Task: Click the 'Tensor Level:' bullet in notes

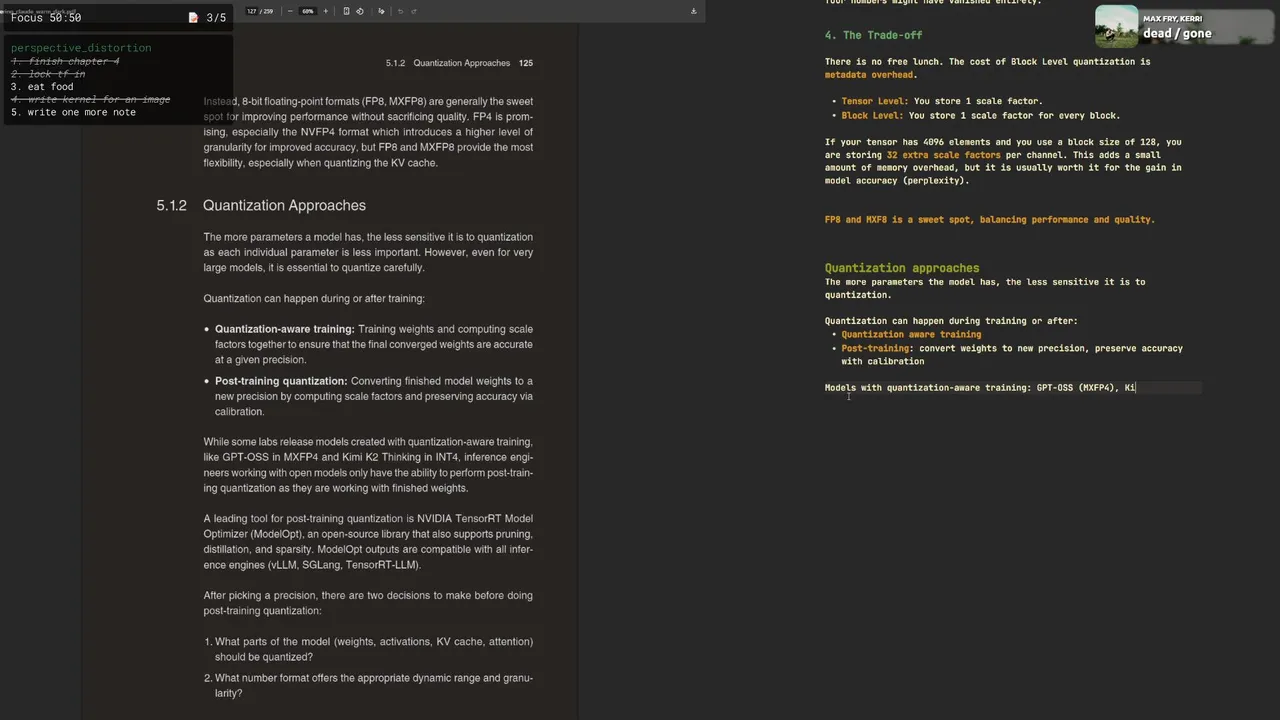Action: click(x=875, y=101)
